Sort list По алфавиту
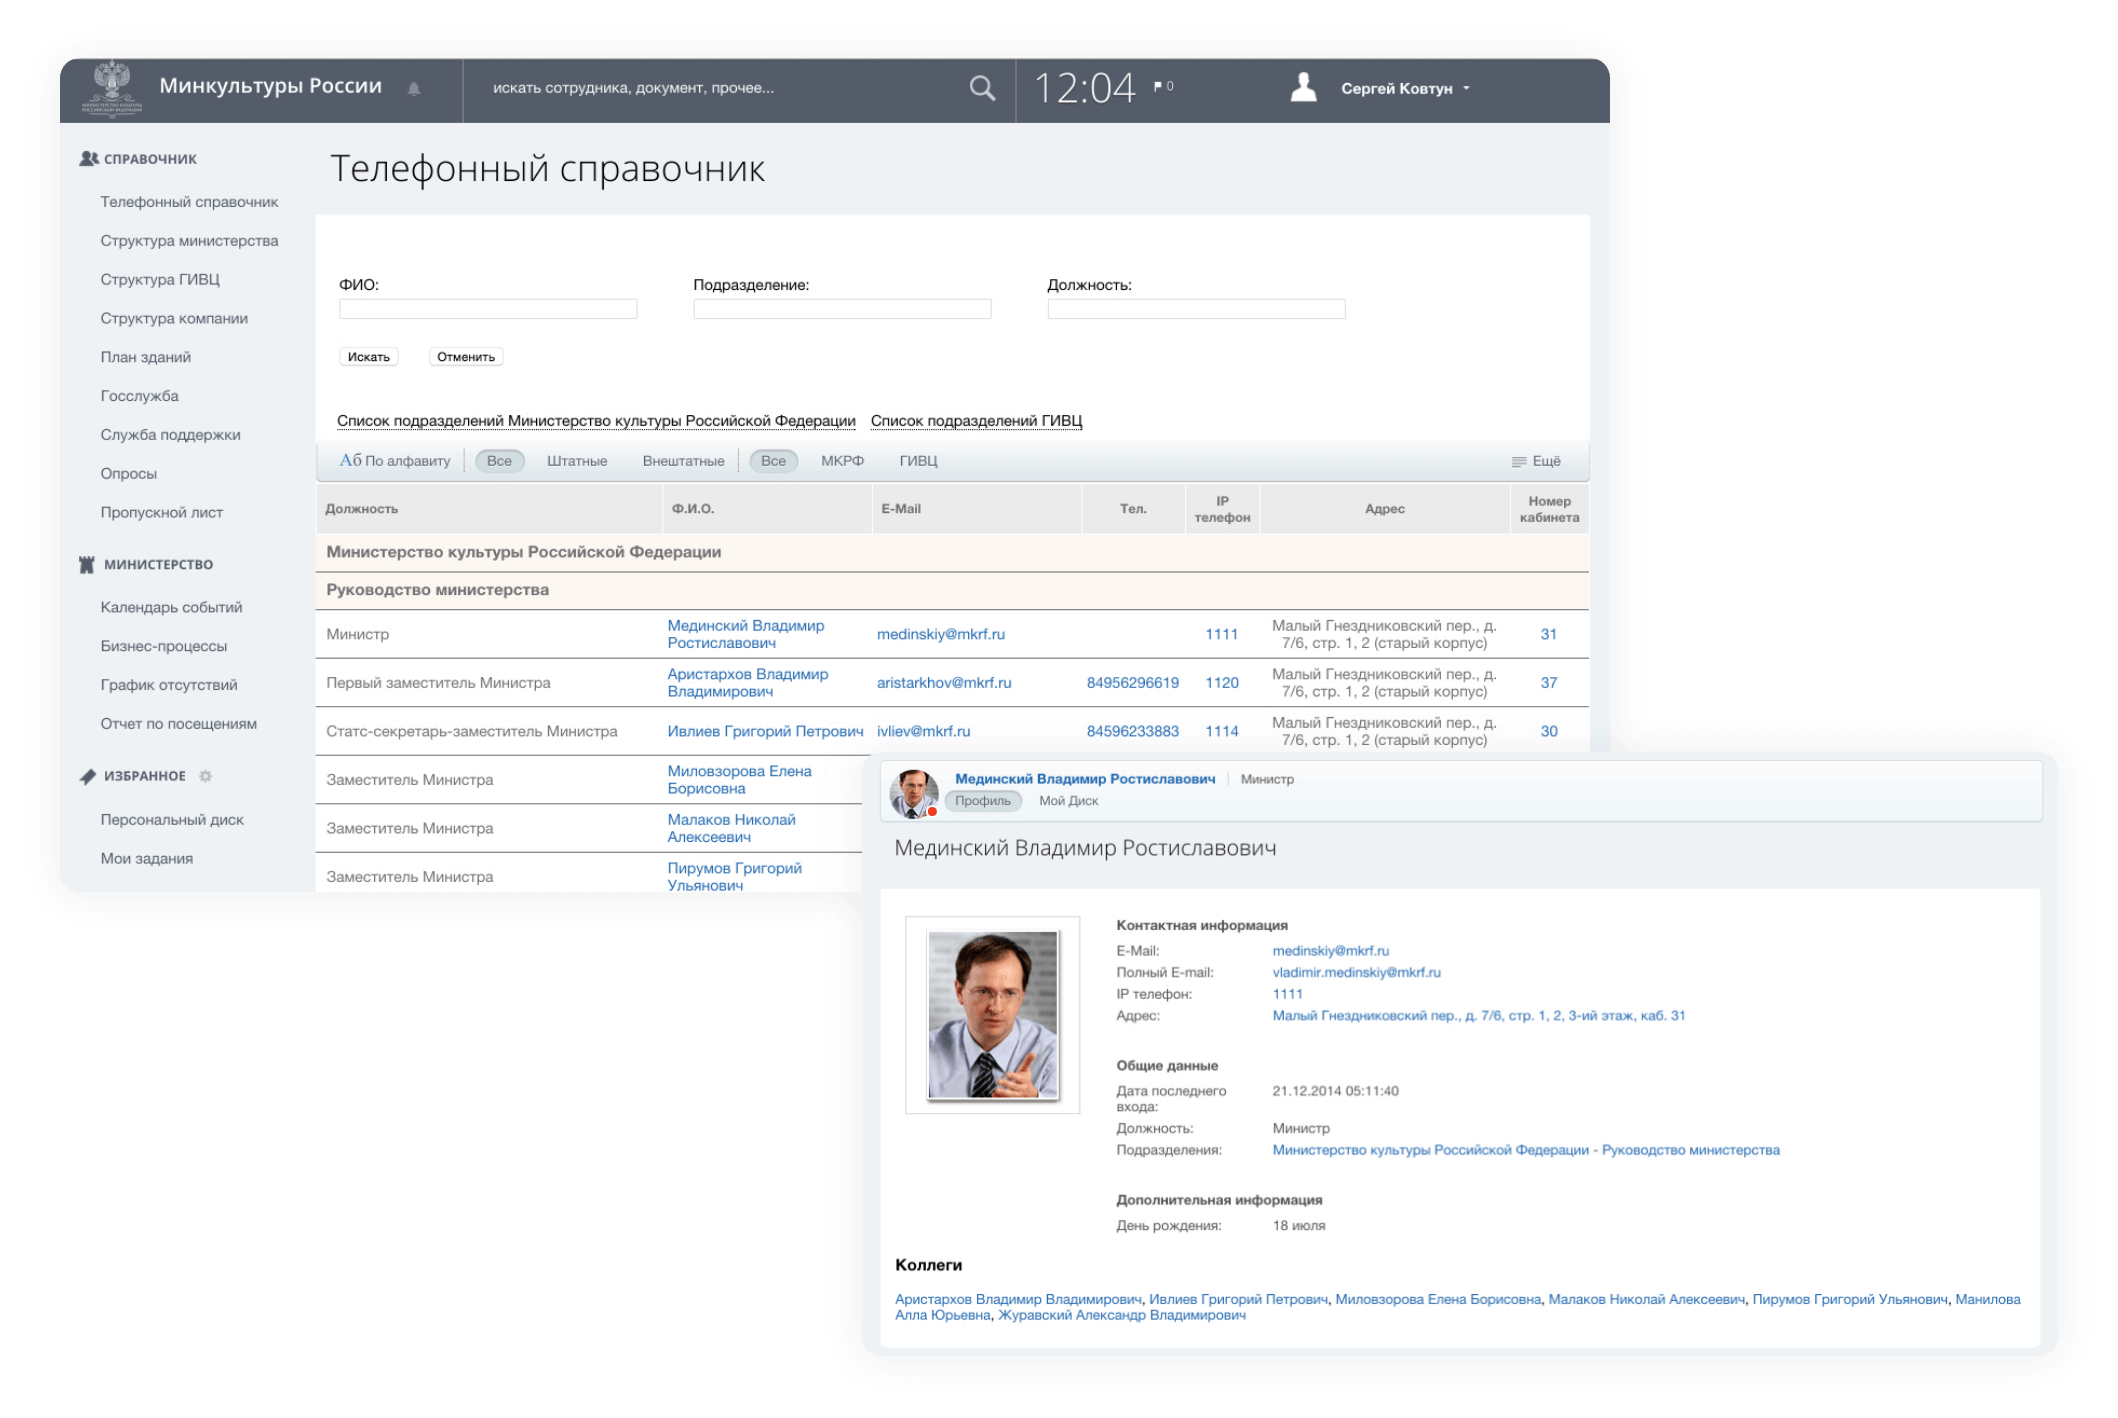 pyautogui.click(x=395, y=461)
